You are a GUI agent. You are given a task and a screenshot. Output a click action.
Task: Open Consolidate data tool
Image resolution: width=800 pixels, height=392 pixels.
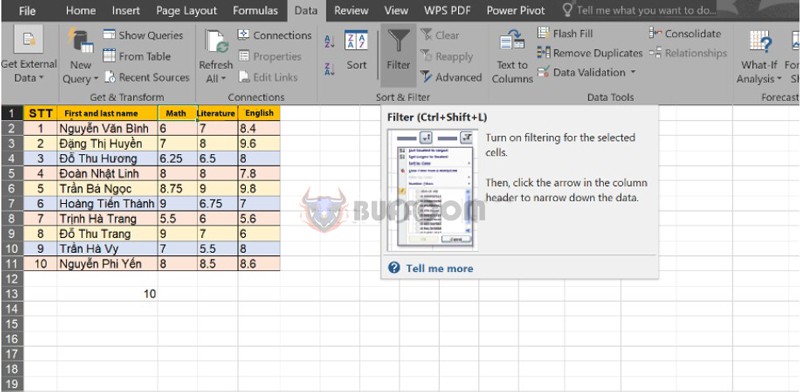coord(685,34)
